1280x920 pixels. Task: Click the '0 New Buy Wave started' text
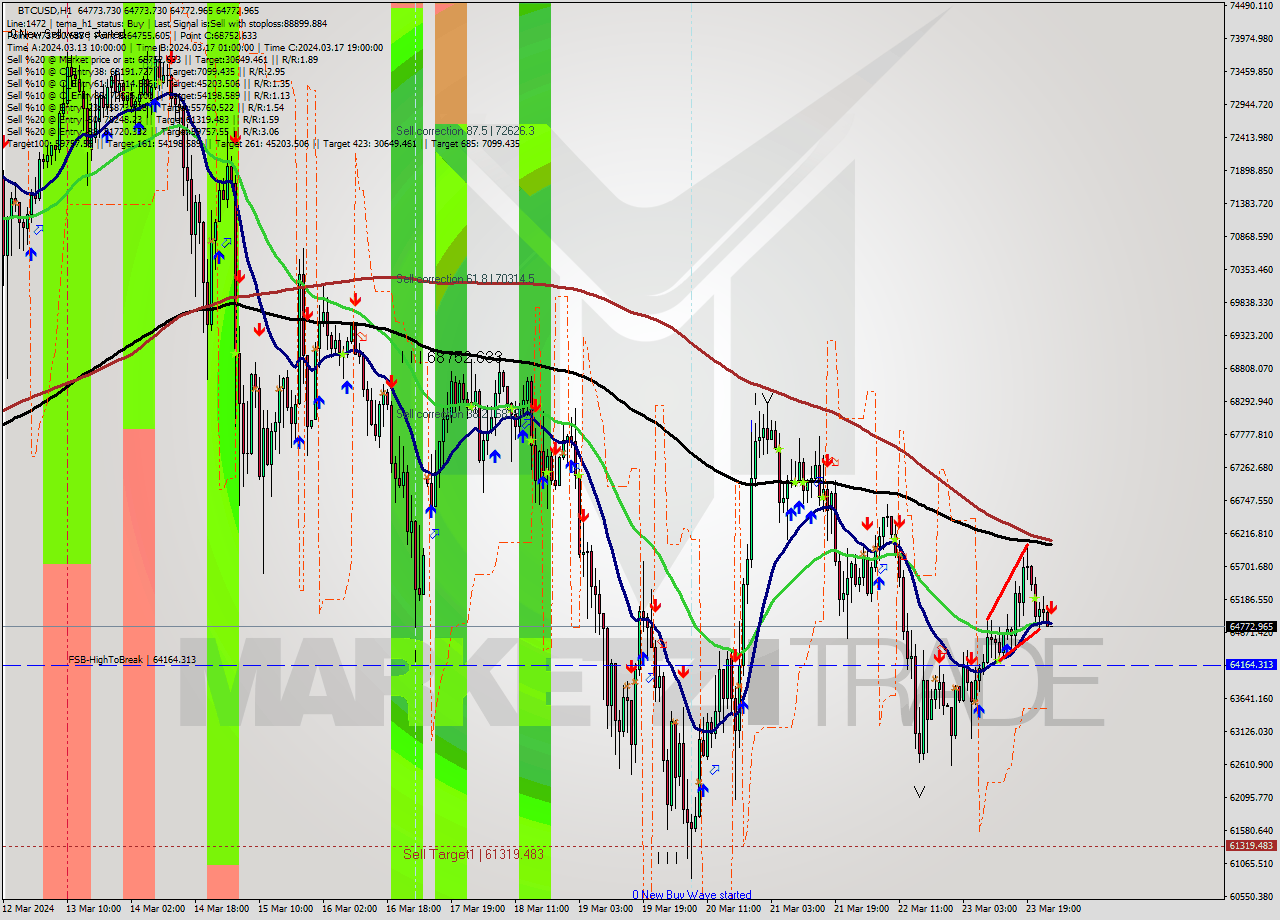click(x=691, y=895)
